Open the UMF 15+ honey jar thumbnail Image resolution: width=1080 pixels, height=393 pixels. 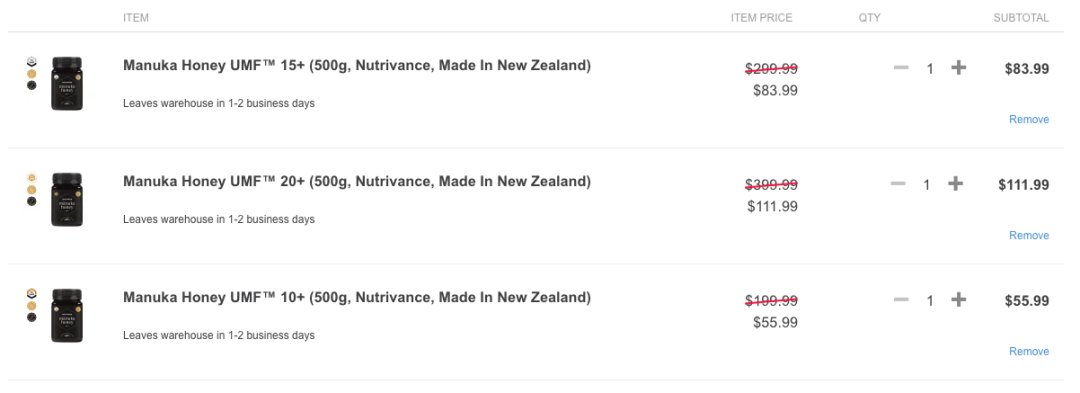click(67, 83)
